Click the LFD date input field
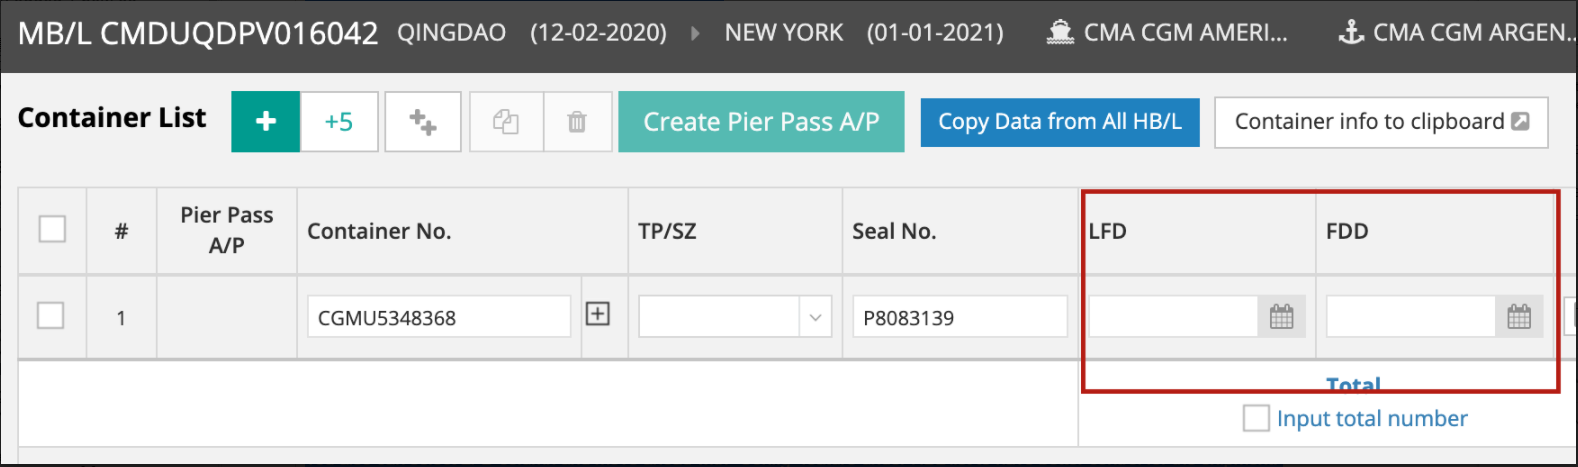 [x=1172, y=317]
